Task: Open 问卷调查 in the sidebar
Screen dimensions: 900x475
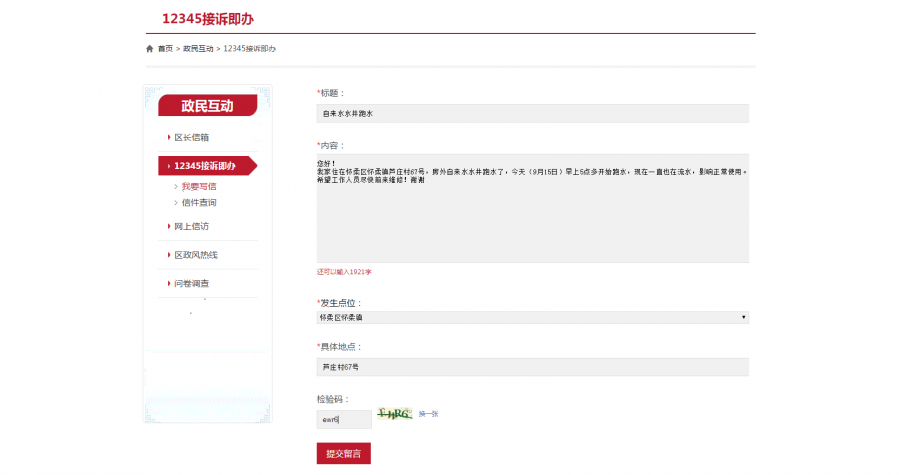Action: pyautogui.click(x=191, y=284)
